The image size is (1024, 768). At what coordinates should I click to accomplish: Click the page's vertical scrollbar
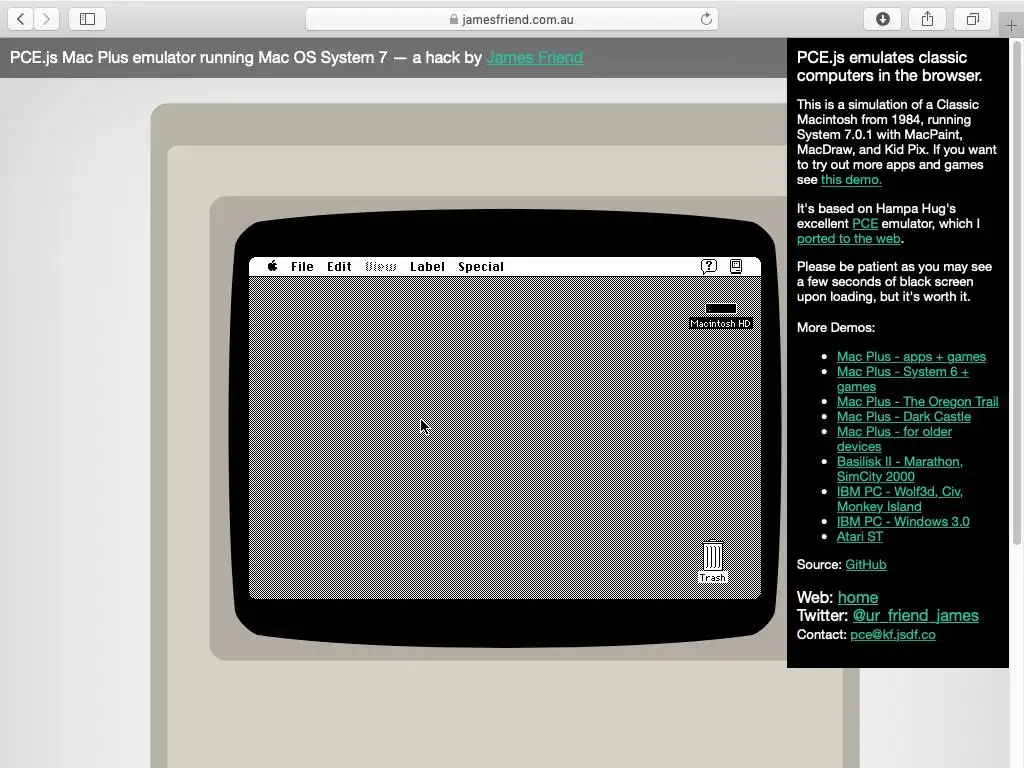tap(1016, 293)
